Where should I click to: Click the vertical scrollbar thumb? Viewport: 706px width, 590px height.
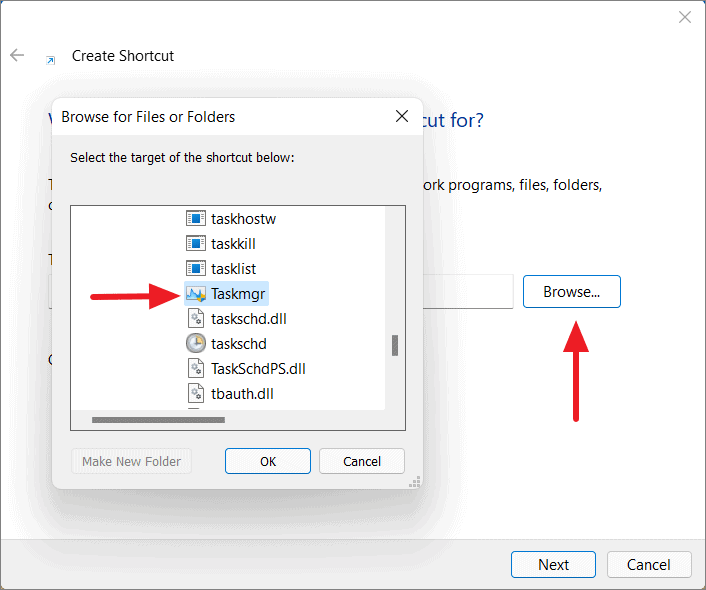point(395,345)
